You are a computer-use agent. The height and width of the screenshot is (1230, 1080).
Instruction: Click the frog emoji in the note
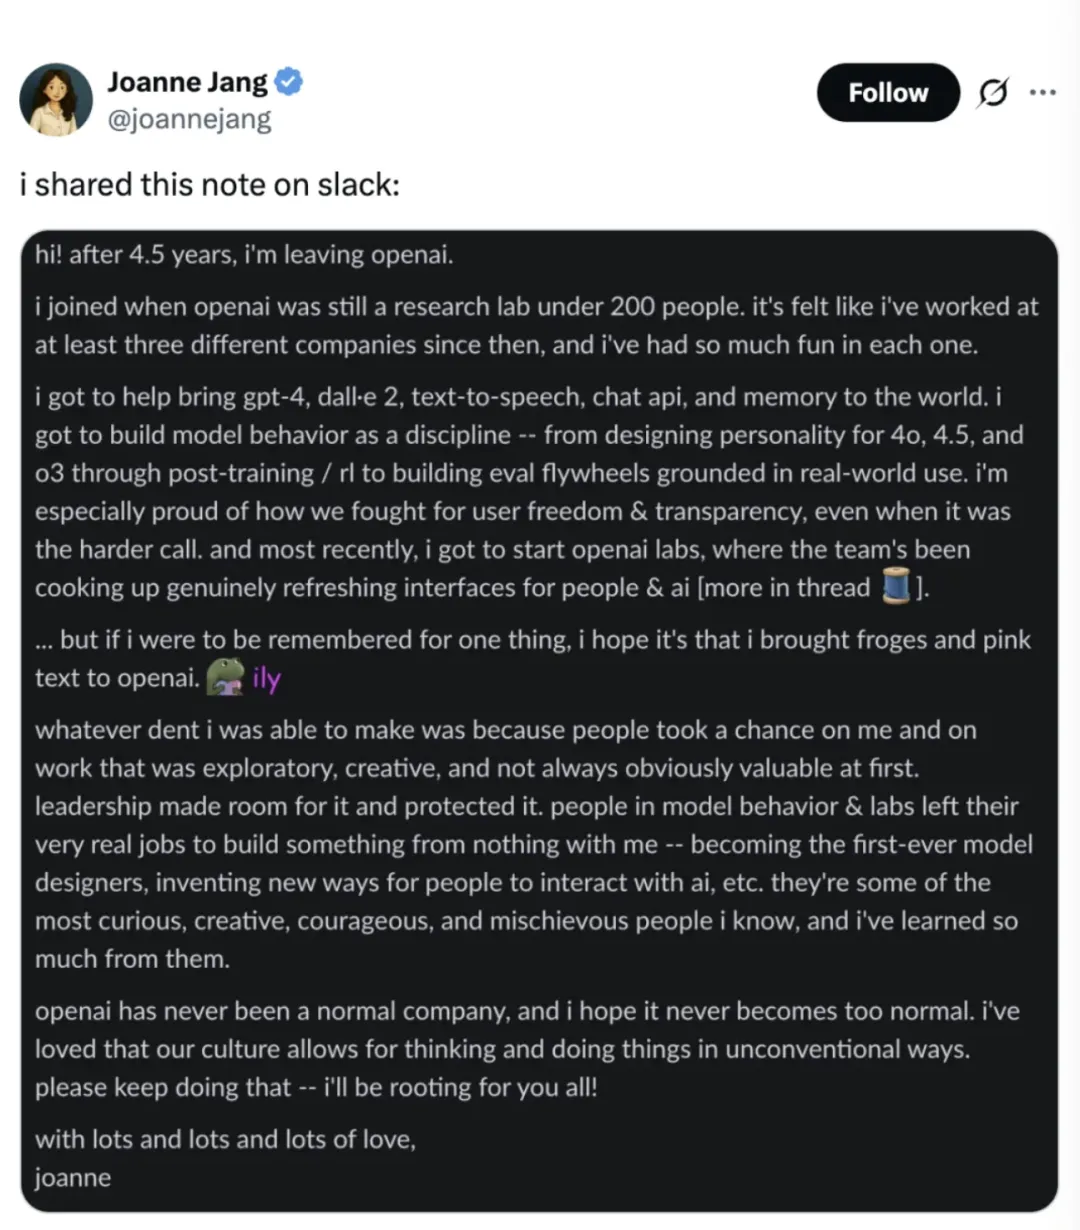pyautogui.click(x=225, y=678)
